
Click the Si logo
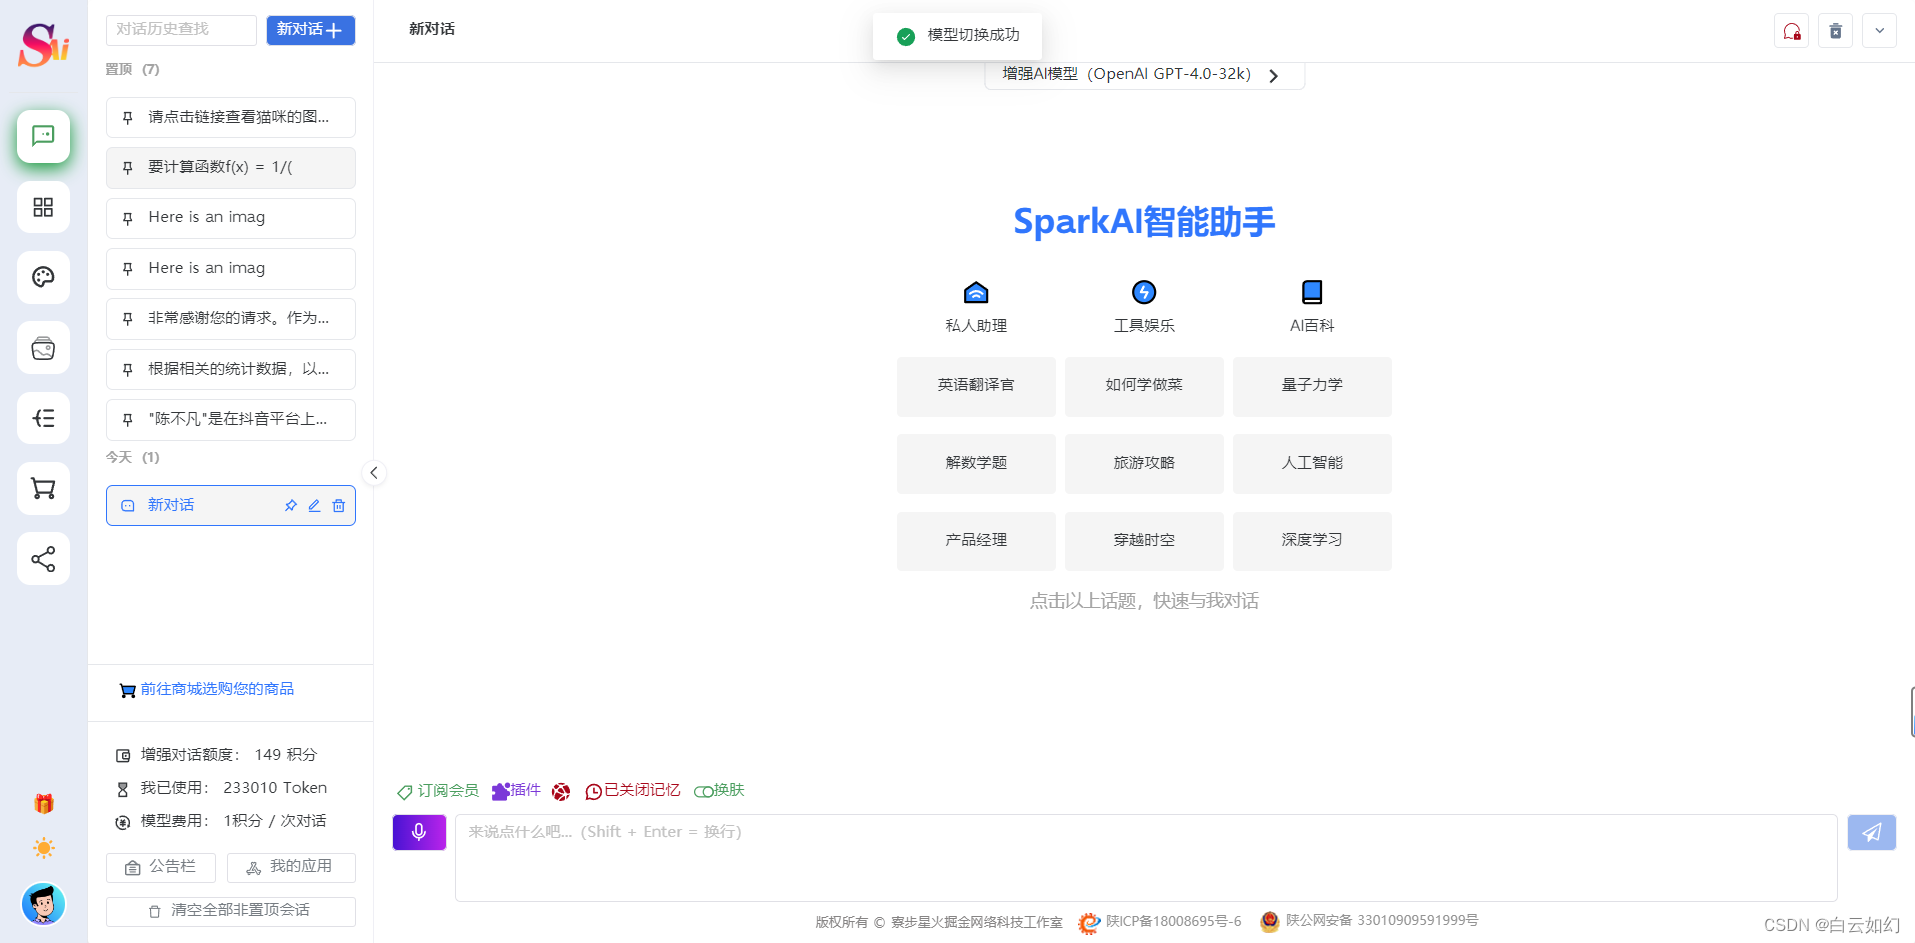(44, 45)
